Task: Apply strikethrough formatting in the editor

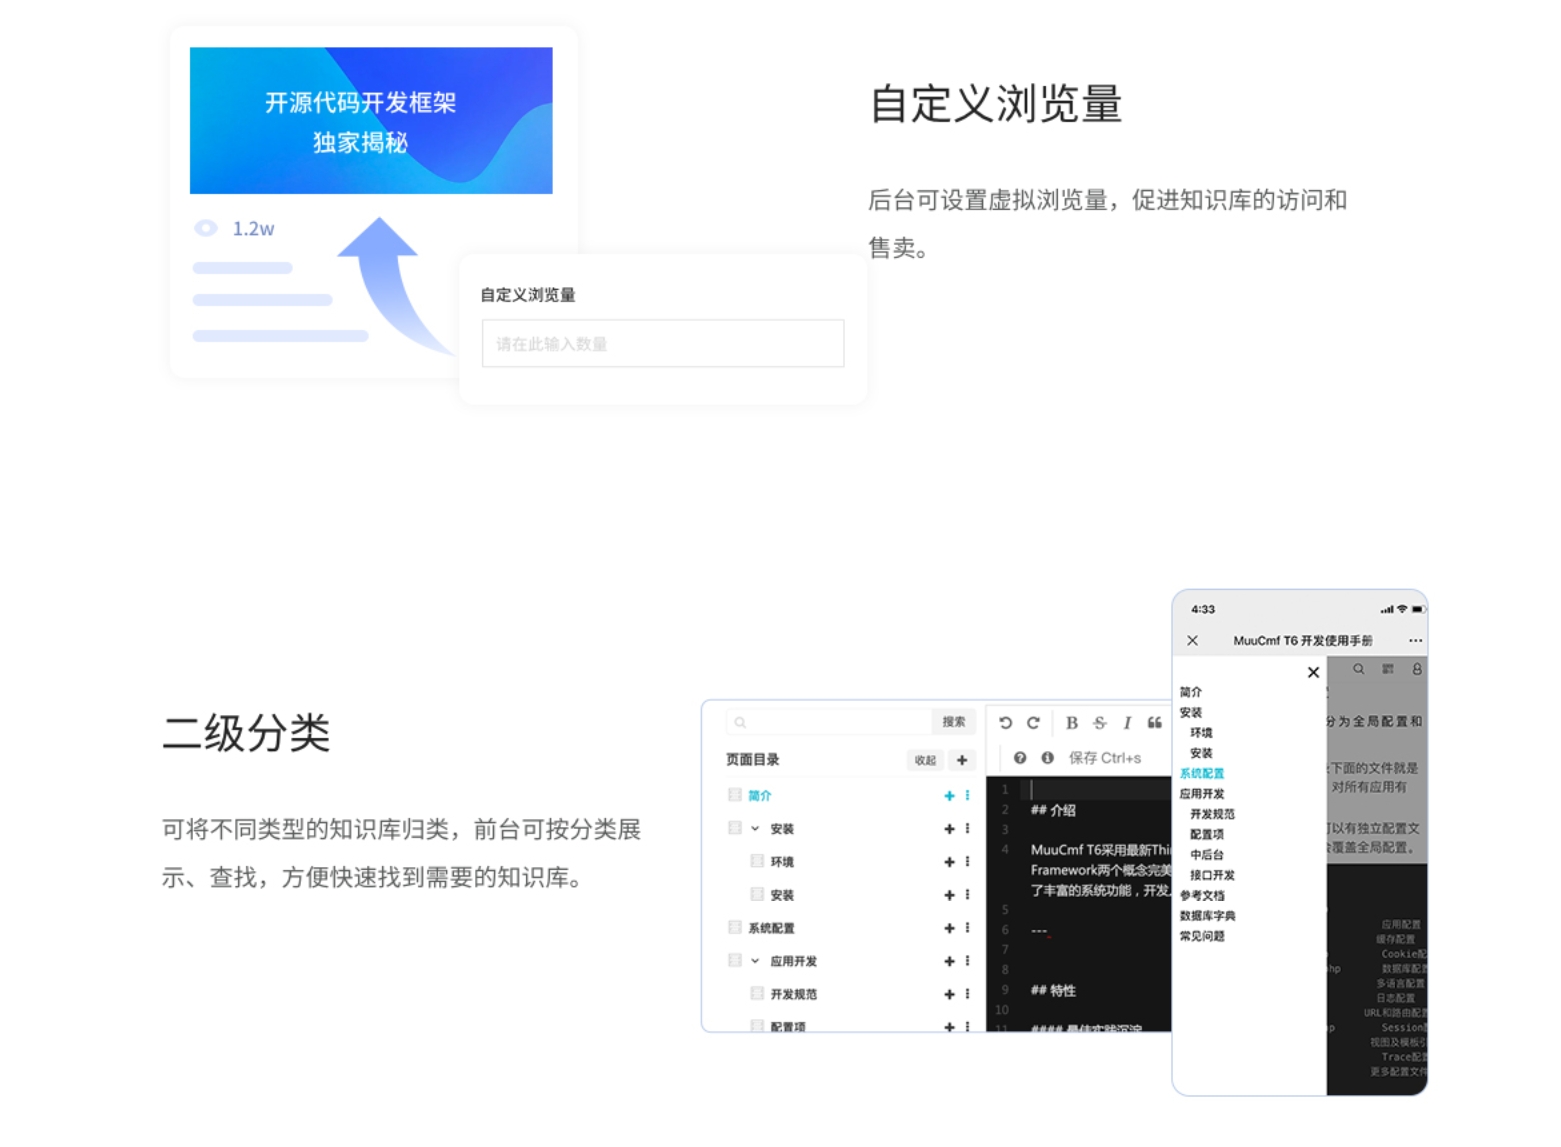Action: 1099,722
